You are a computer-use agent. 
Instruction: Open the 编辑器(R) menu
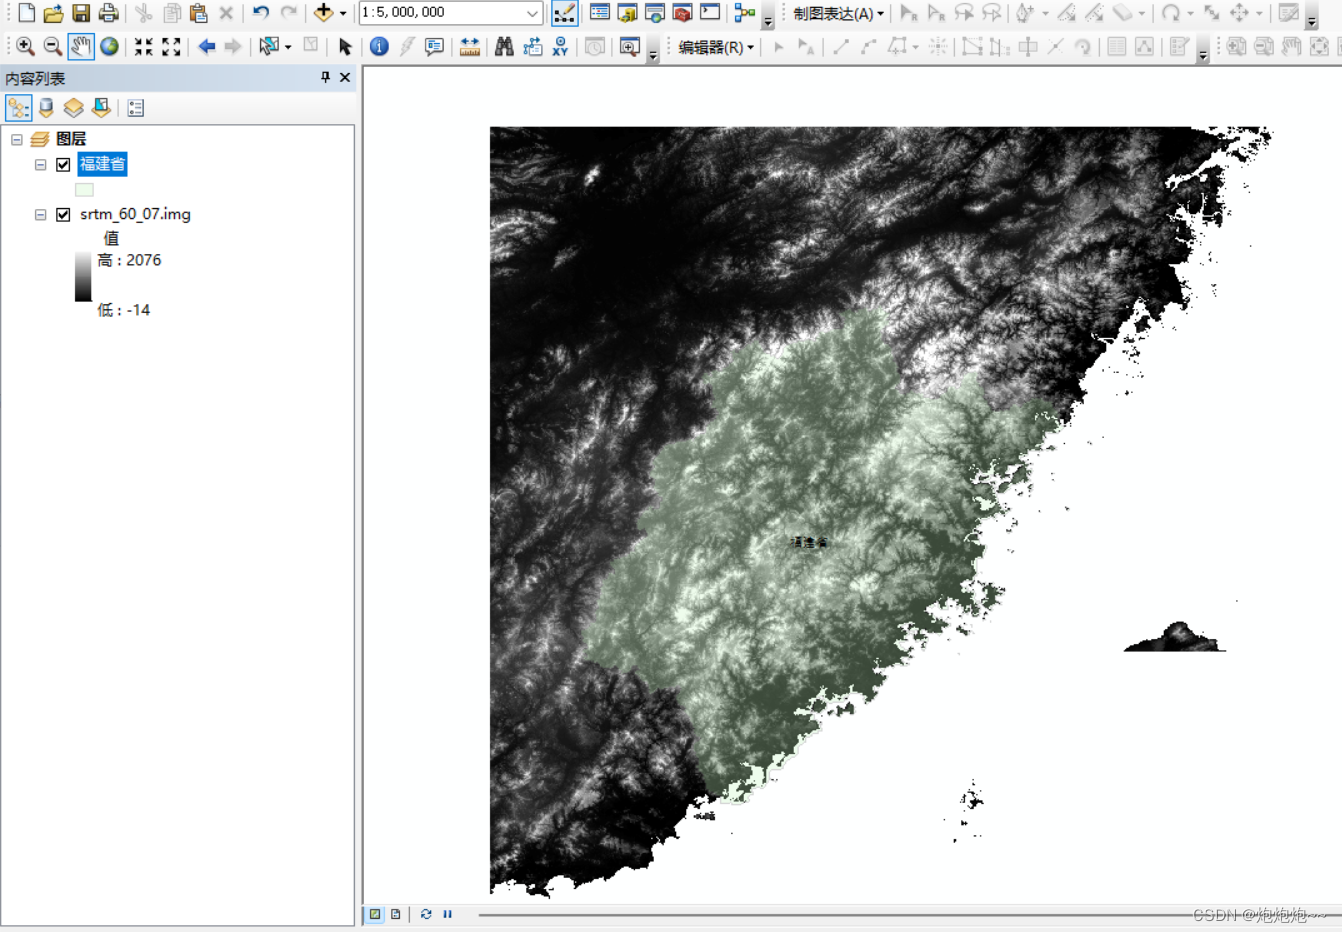[x=716, y=46]
